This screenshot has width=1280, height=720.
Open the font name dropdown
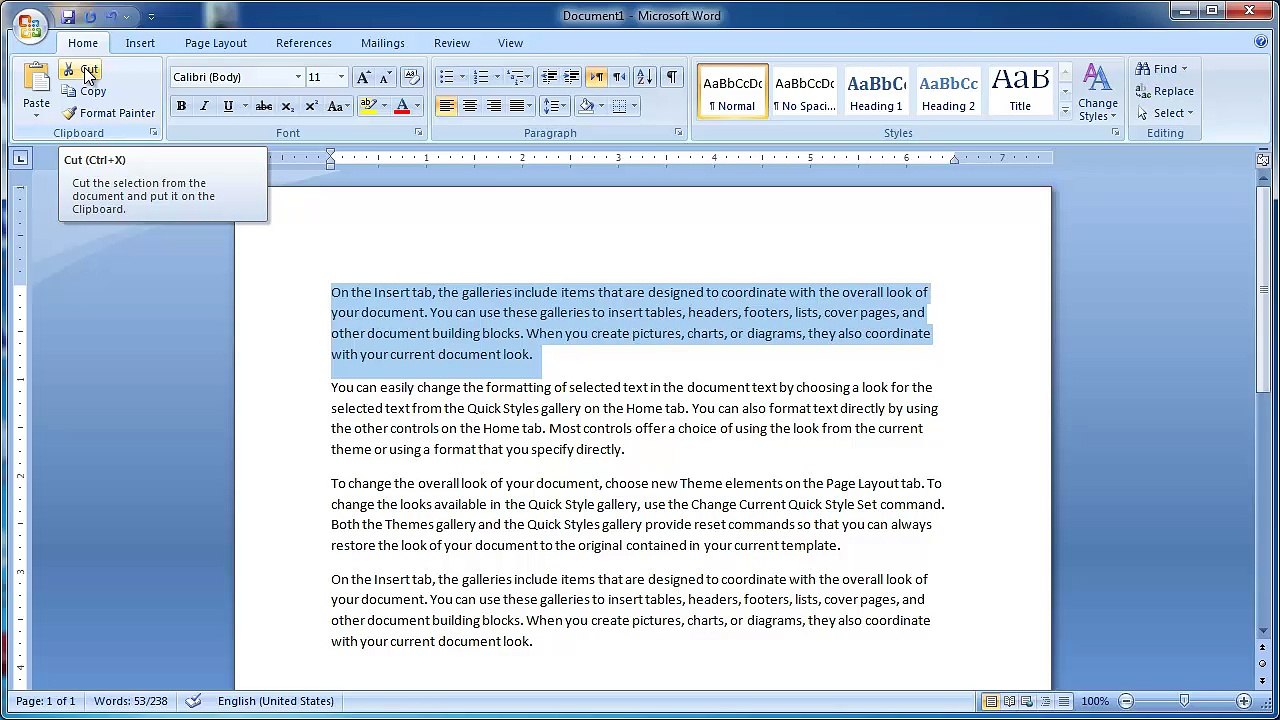(298, 77)
